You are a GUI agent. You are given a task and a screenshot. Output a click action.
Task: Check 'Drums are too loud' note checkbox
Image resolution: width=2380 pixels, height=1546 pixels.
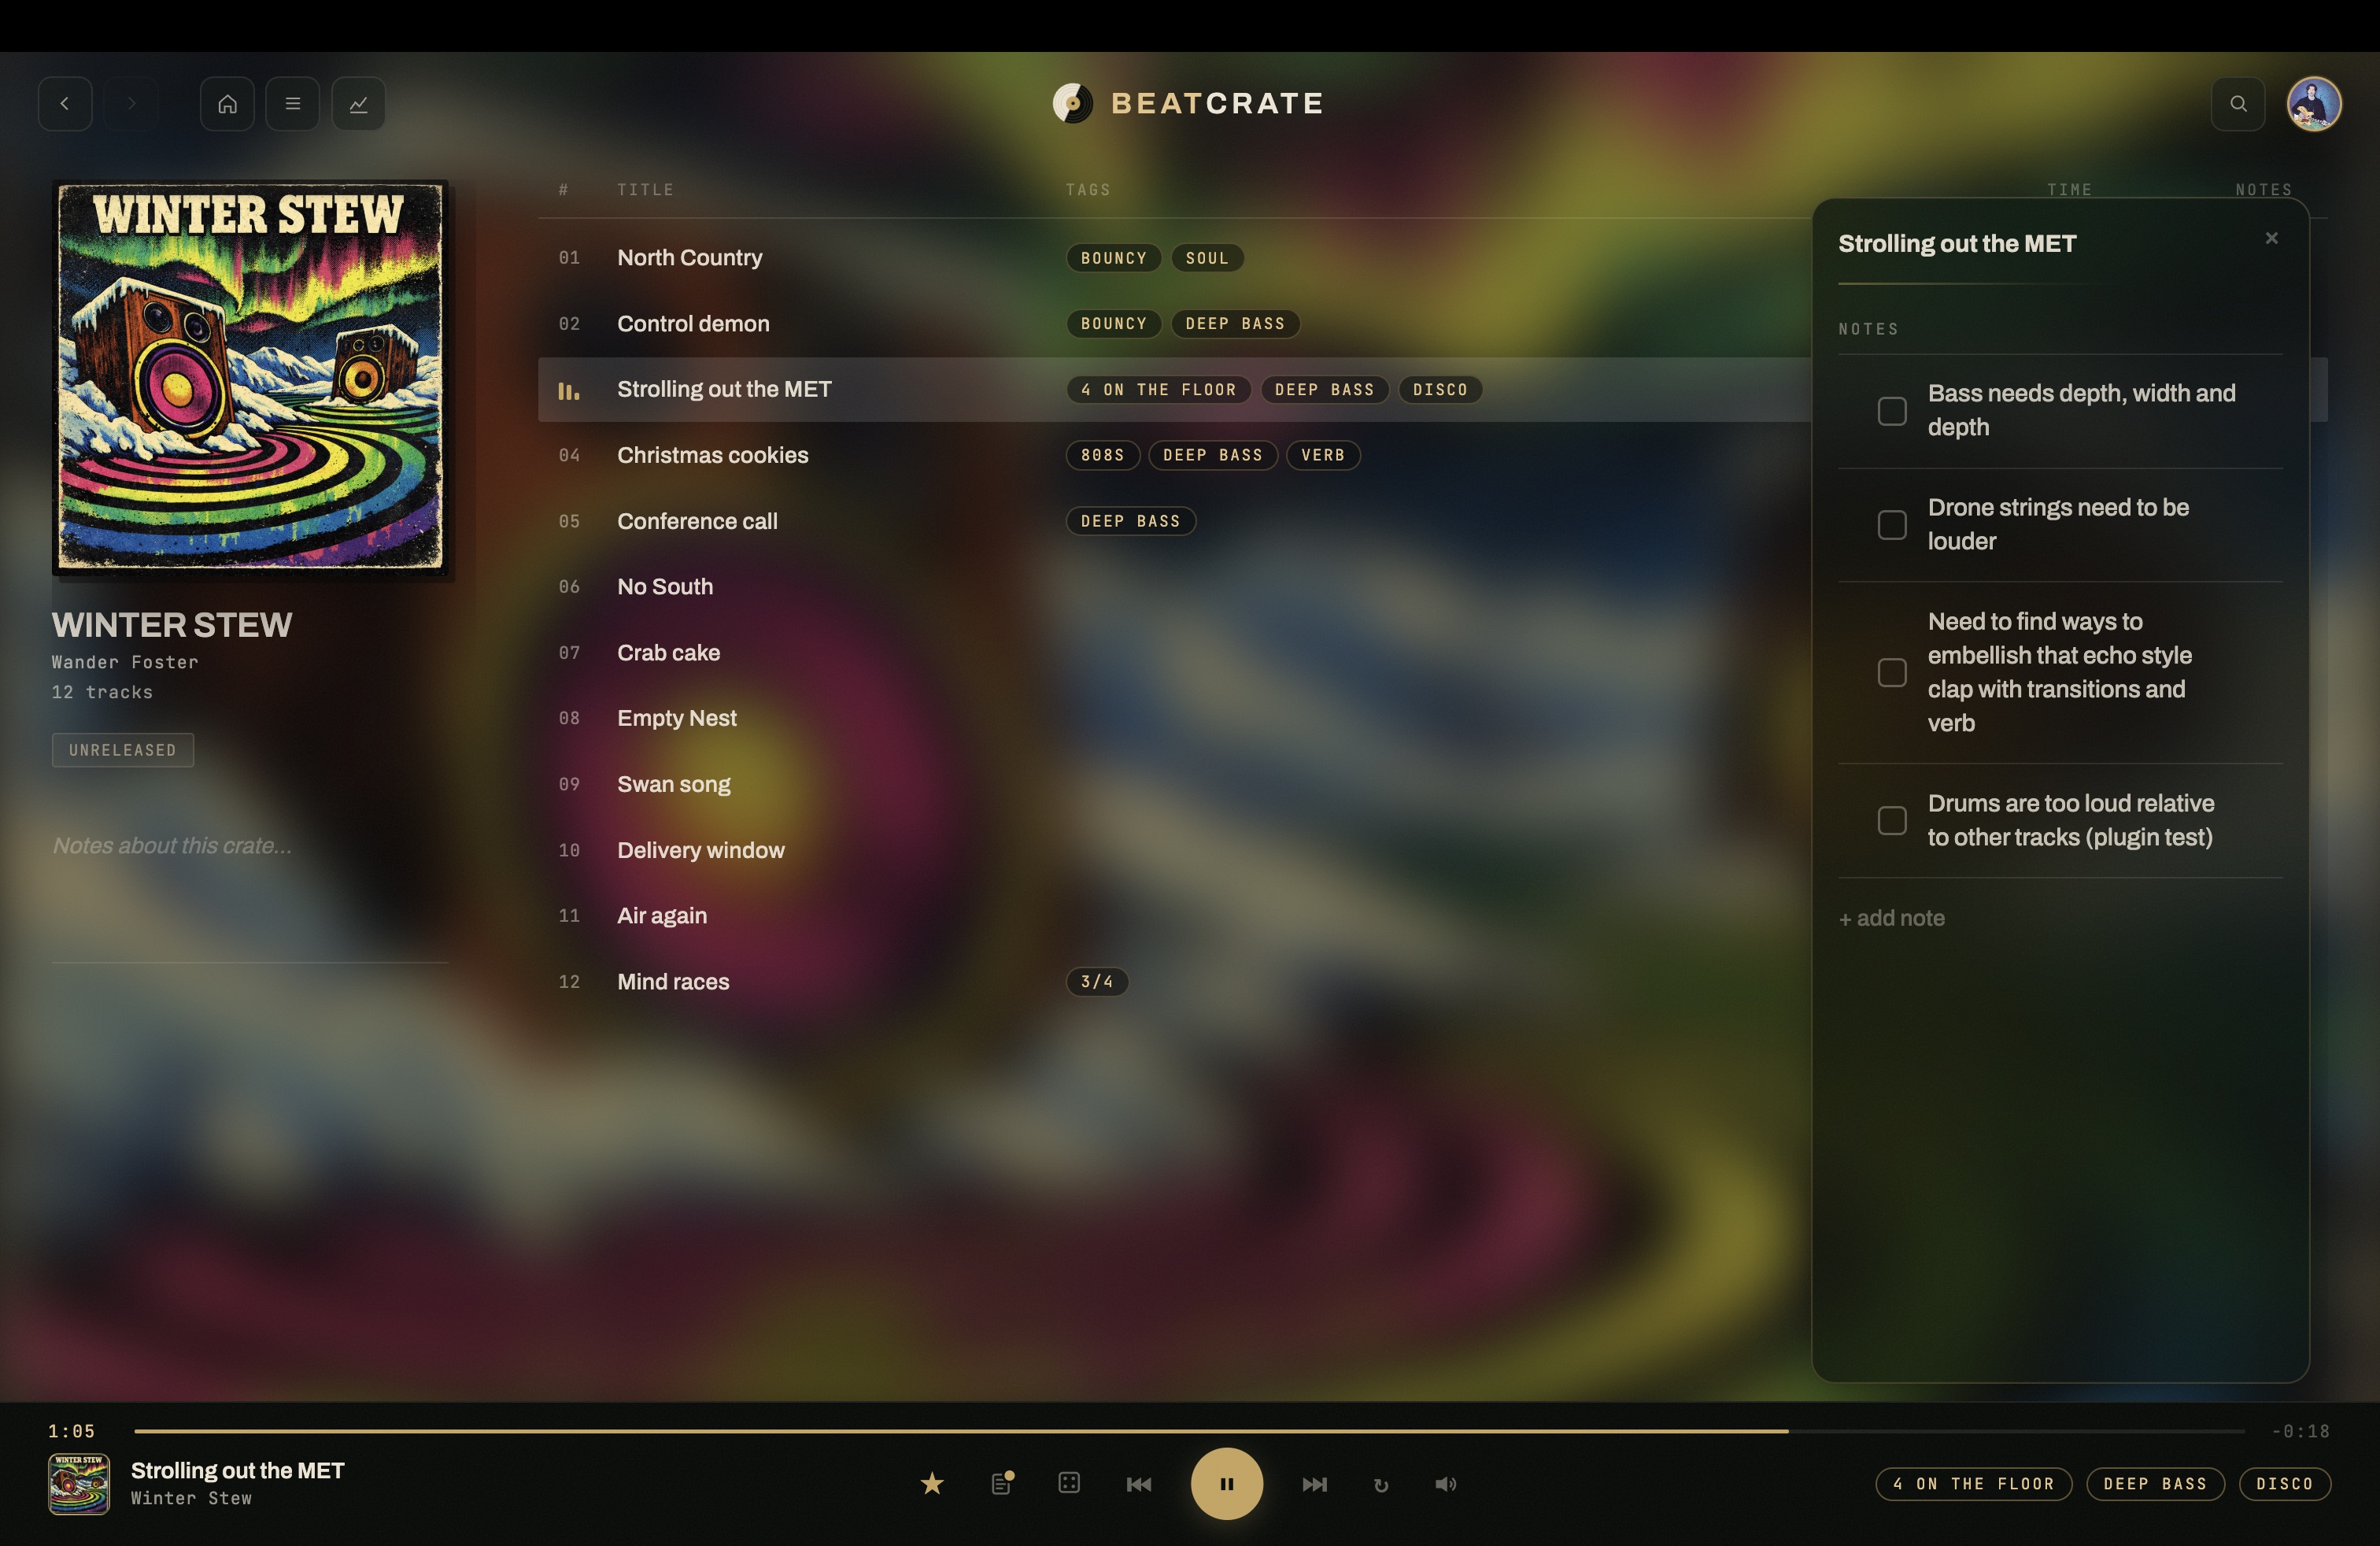pos(1892,820)
